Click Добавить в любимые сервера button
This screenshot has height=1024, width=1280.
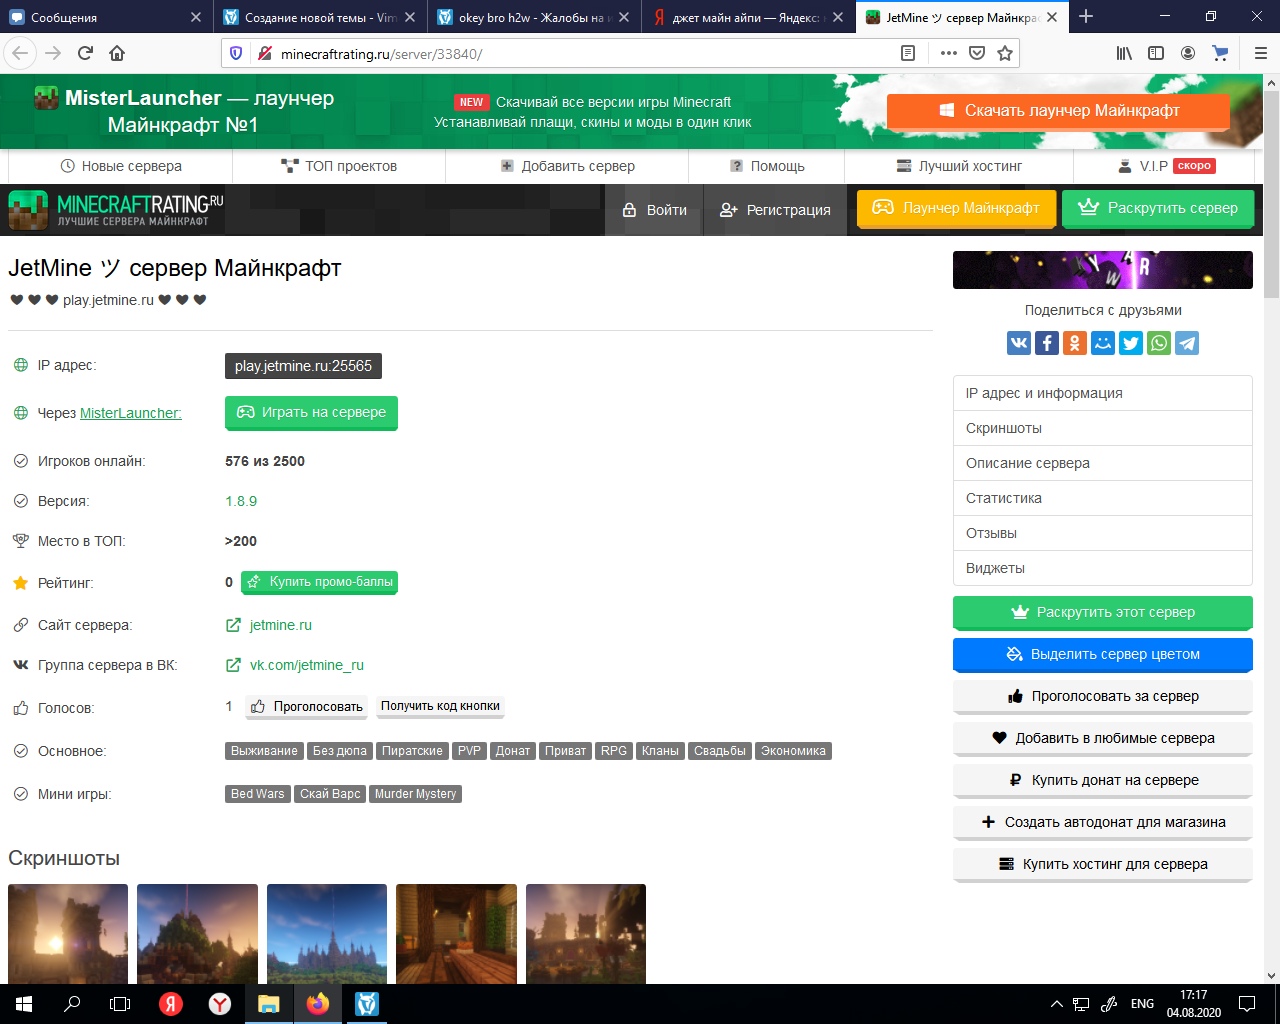pyautogui.click(x=1103, y=738)
